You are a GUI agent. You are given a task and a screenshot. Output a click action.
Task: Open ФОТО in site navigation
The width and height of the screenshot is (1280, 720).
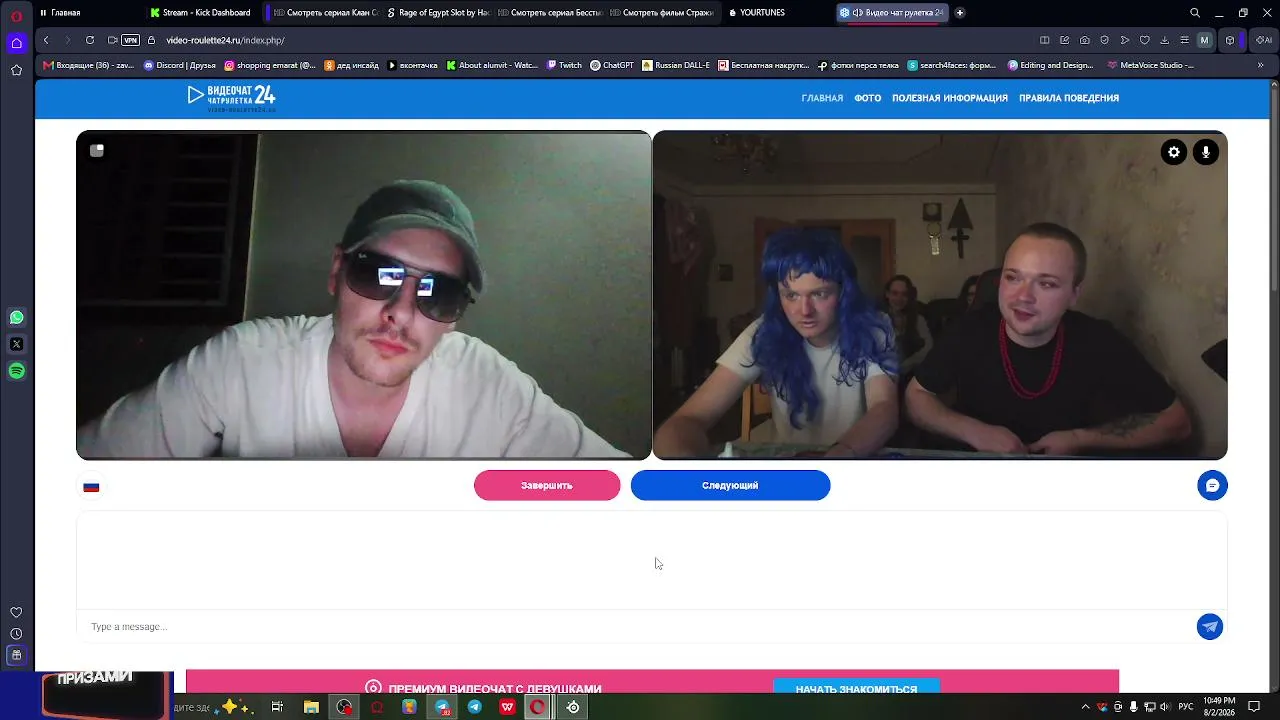(867, 98)
